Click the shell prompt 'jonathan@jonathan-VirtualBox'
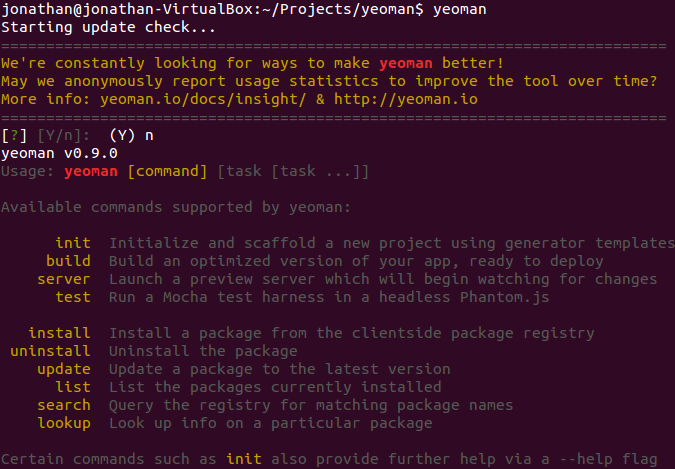The image size is (675, 469). [127, 9]
